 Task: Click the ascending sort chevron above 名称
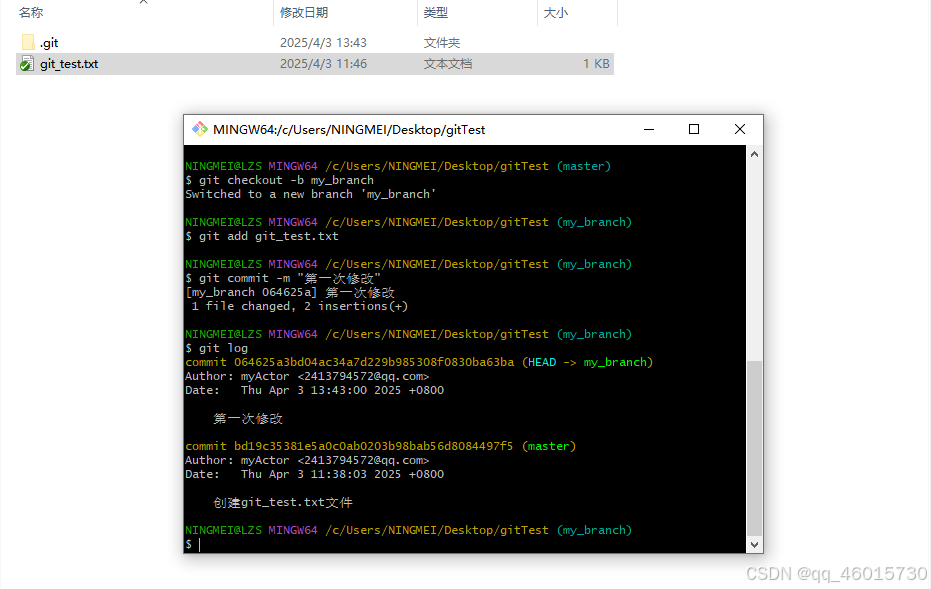coord(142,4)
